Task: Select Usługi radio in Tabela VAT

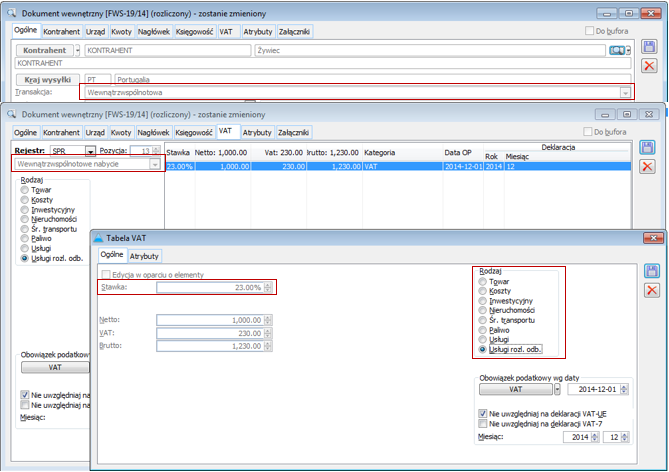Action: 483,339
